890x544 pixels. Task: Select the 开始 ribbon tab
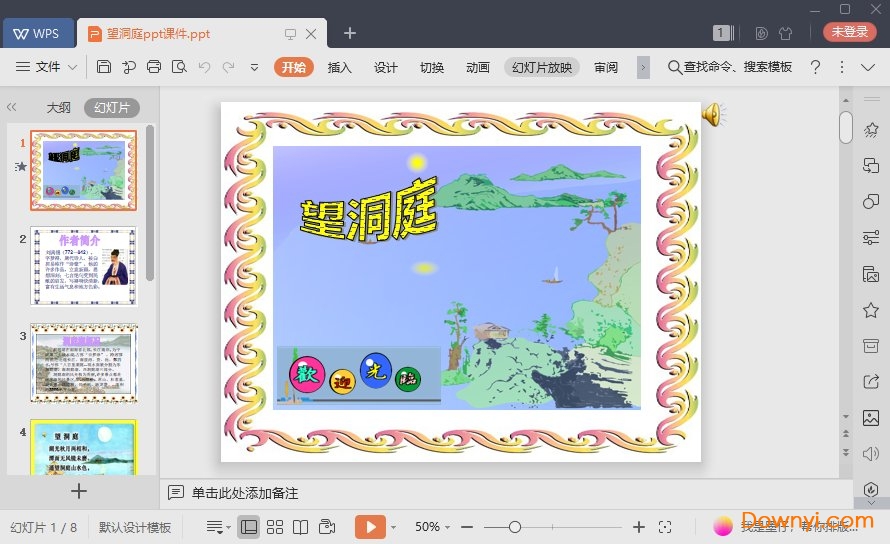point(293,67)
